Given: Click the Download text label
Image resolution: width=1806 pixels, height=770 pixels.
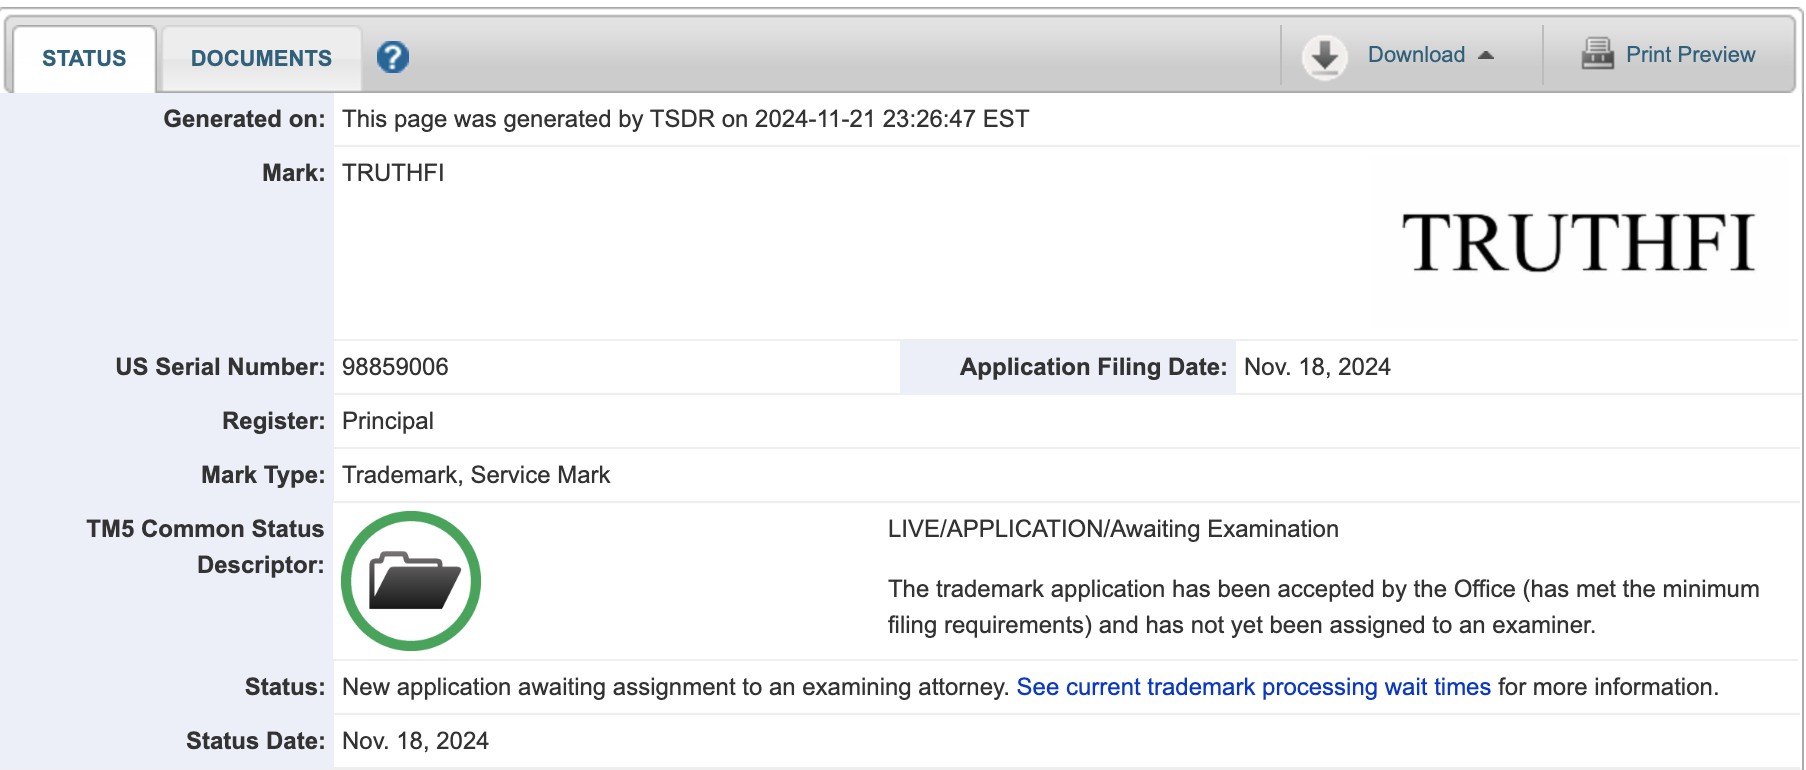Looking at the screenshot, I should click(1416, 55).
